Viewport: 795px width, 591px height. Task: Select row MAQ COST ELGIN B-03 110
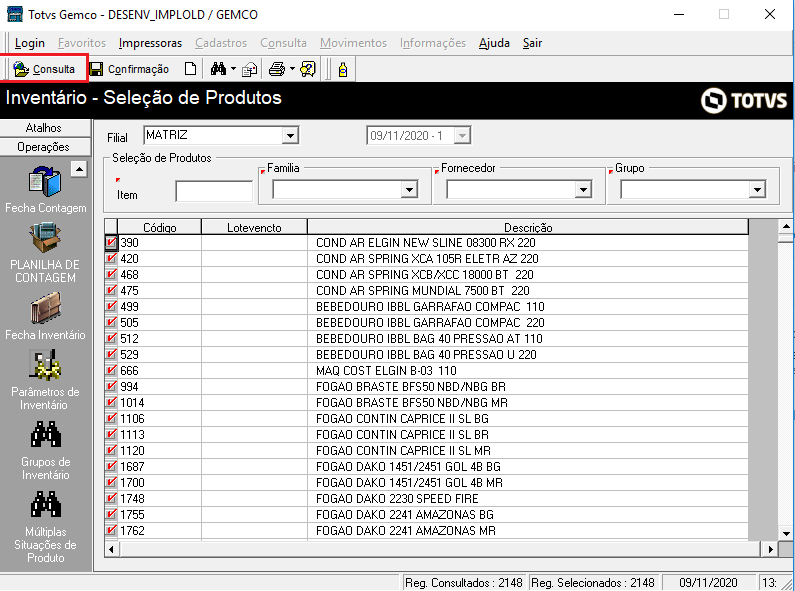click(426, 371)
